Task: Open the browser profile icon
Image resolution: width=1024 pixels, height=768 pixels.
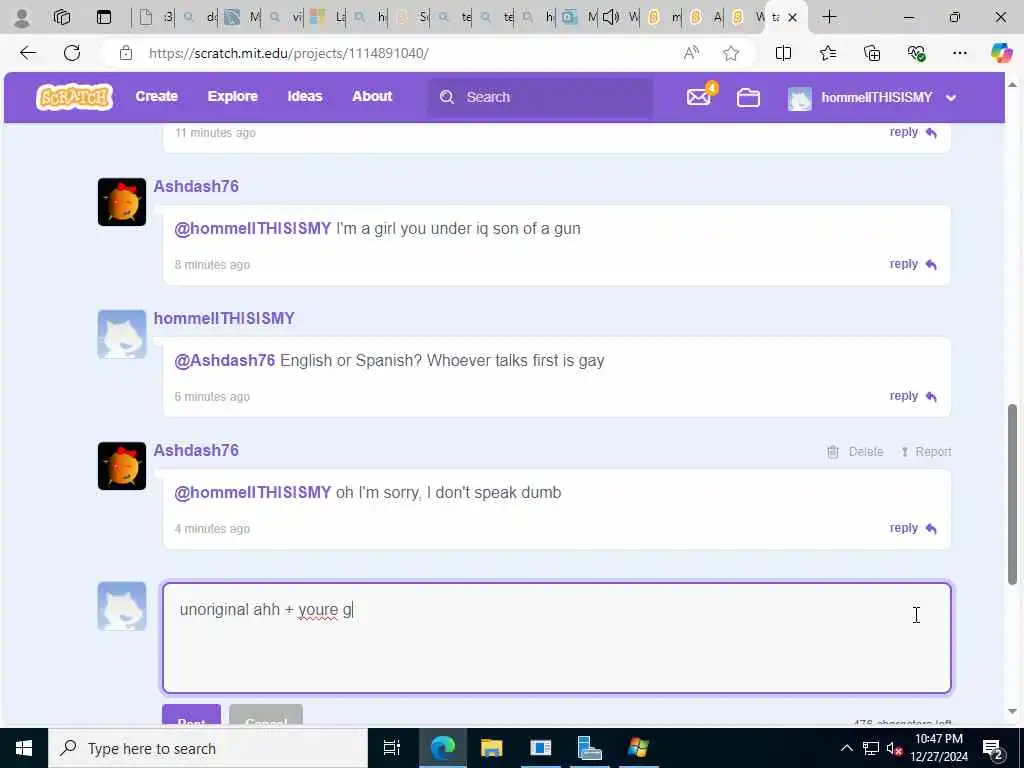Action: coord(22,18)
